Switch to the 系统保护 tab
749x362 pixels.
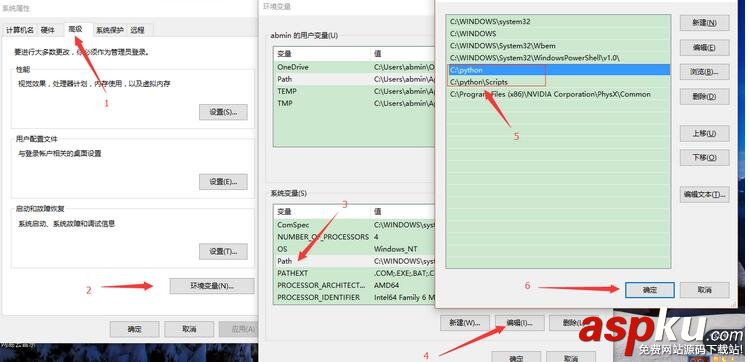109,30
